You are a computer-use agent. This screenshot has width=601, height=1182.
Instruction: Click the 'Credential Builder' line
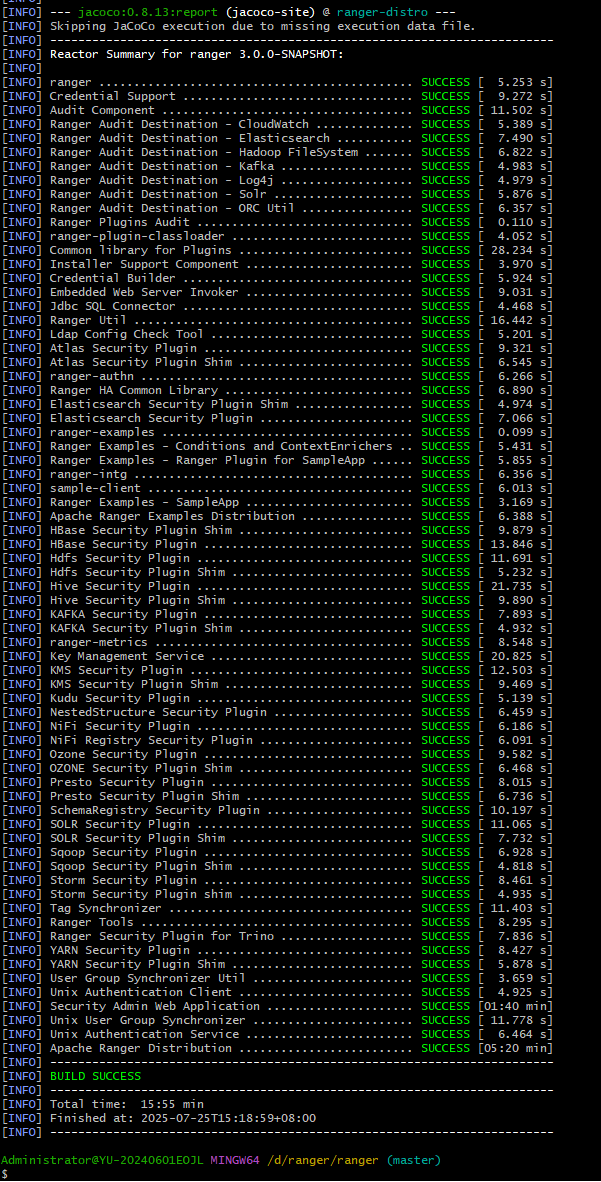(x=278, y=278)
